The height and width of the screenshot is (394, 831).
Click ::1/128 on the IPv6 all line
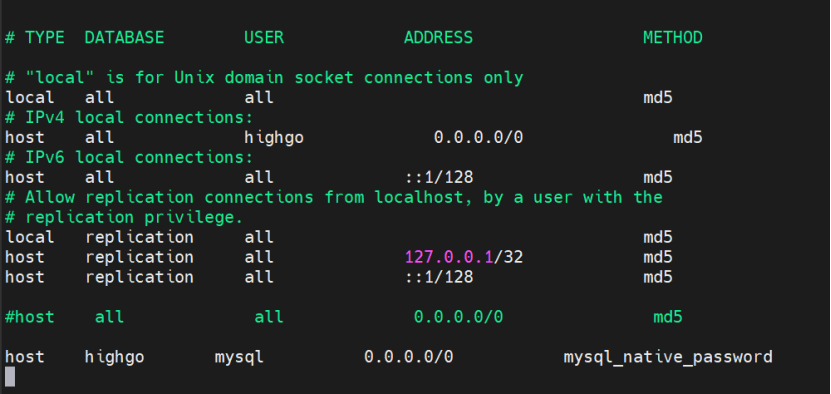[x=438, y=177]
